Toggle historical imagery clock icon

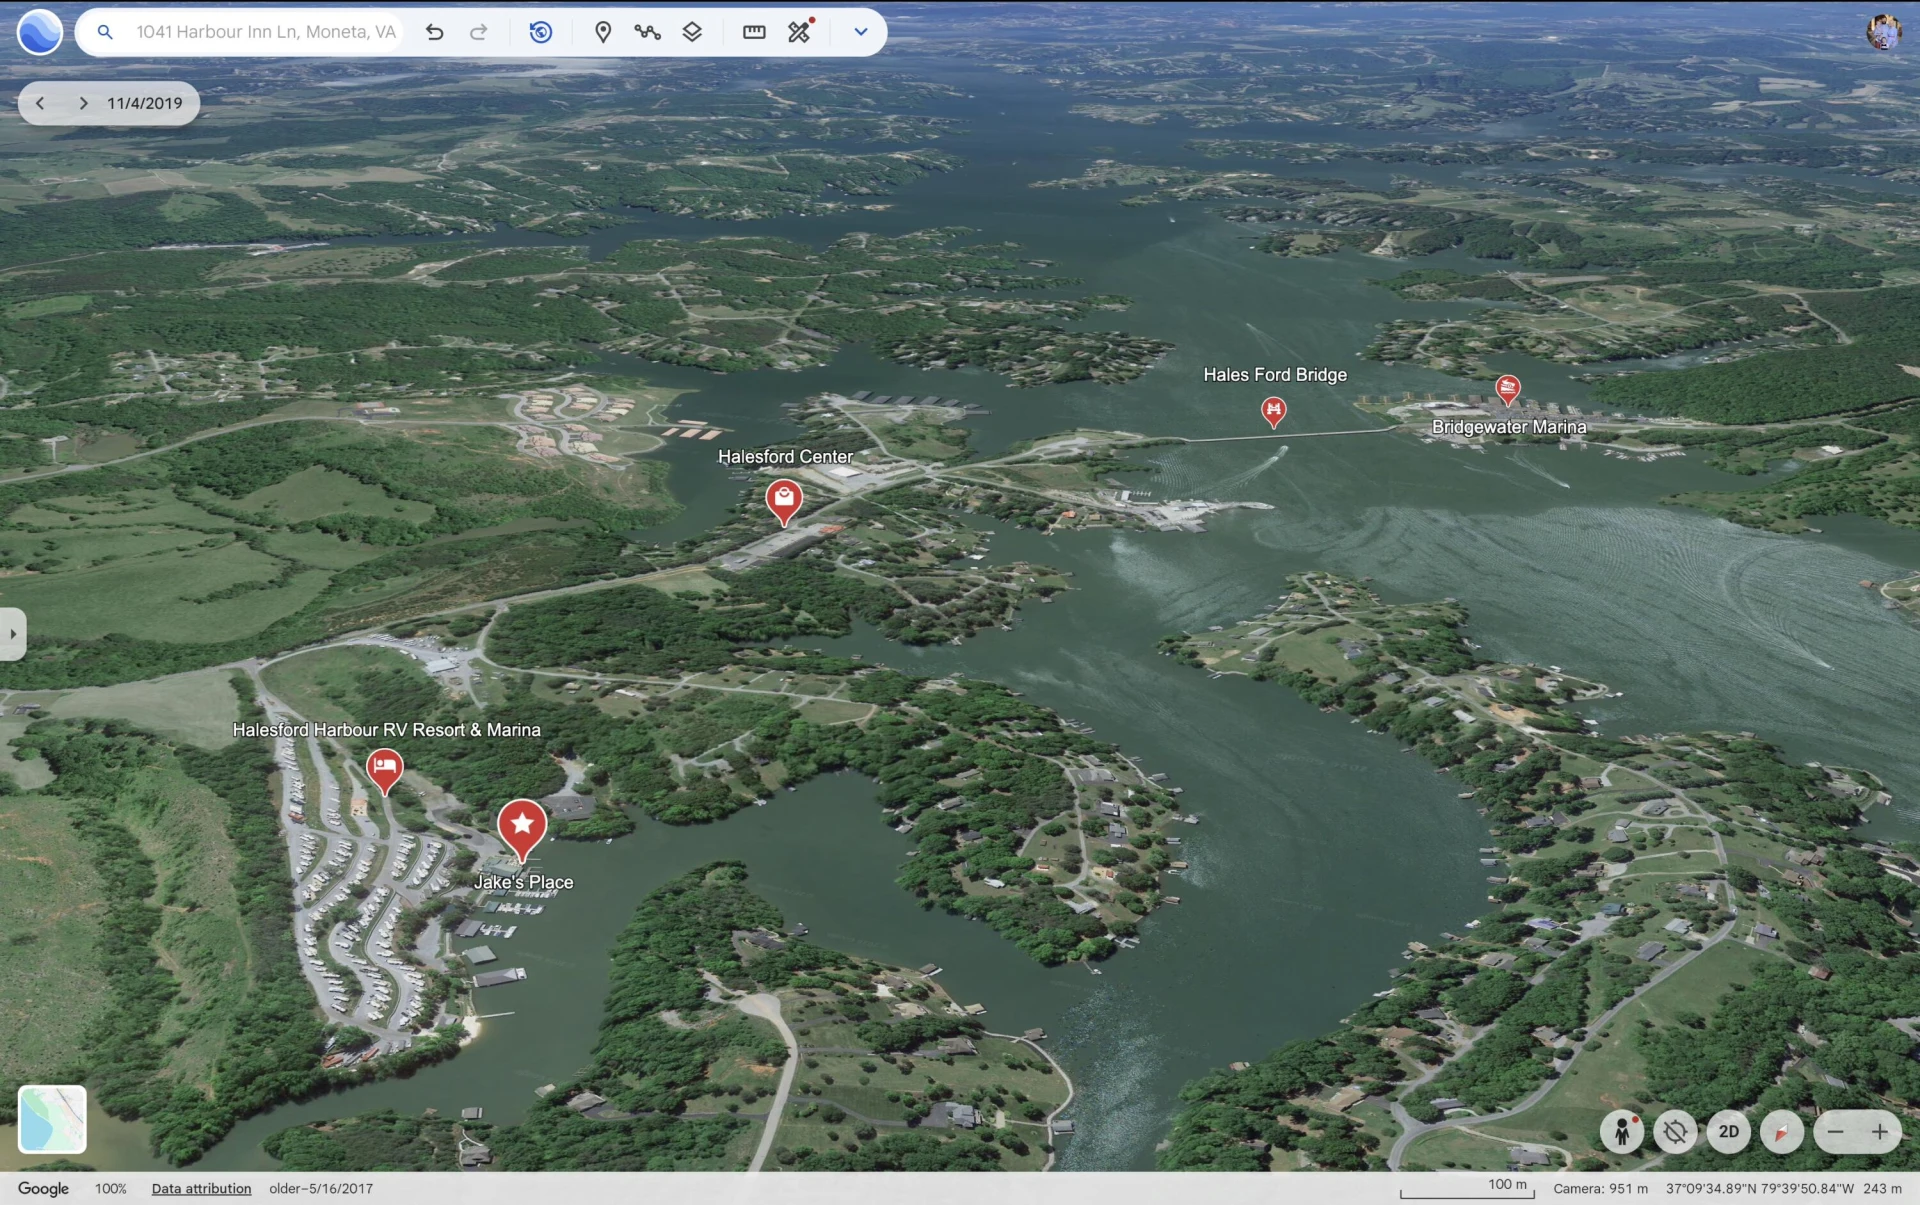coord(541,32)
